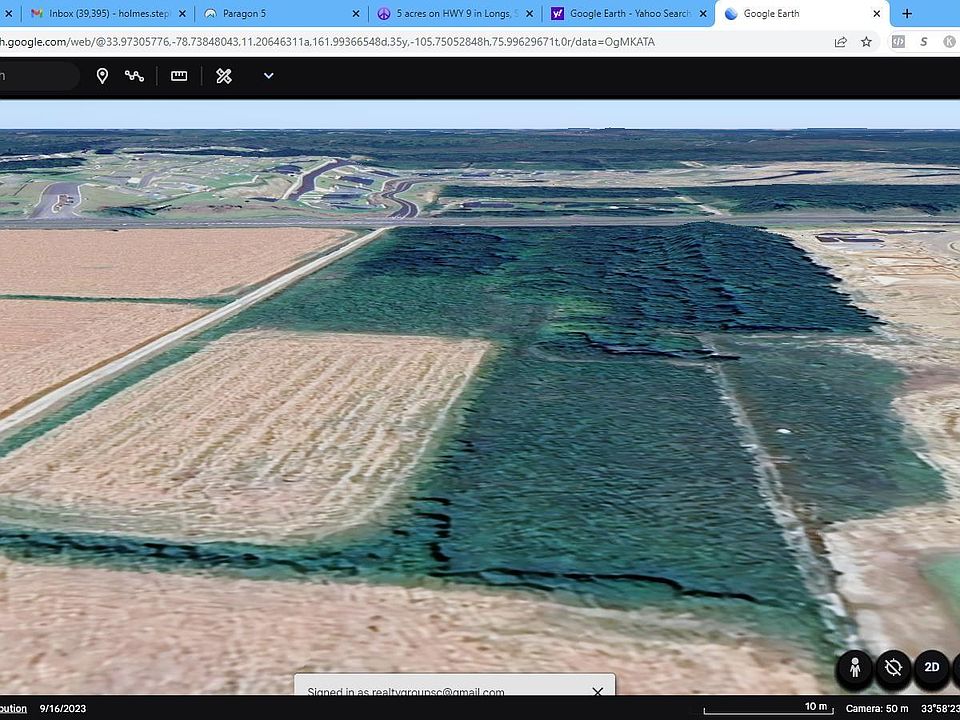Activate the Street View pegman
This screenshot has width=960, height=720.
[855, 668]
